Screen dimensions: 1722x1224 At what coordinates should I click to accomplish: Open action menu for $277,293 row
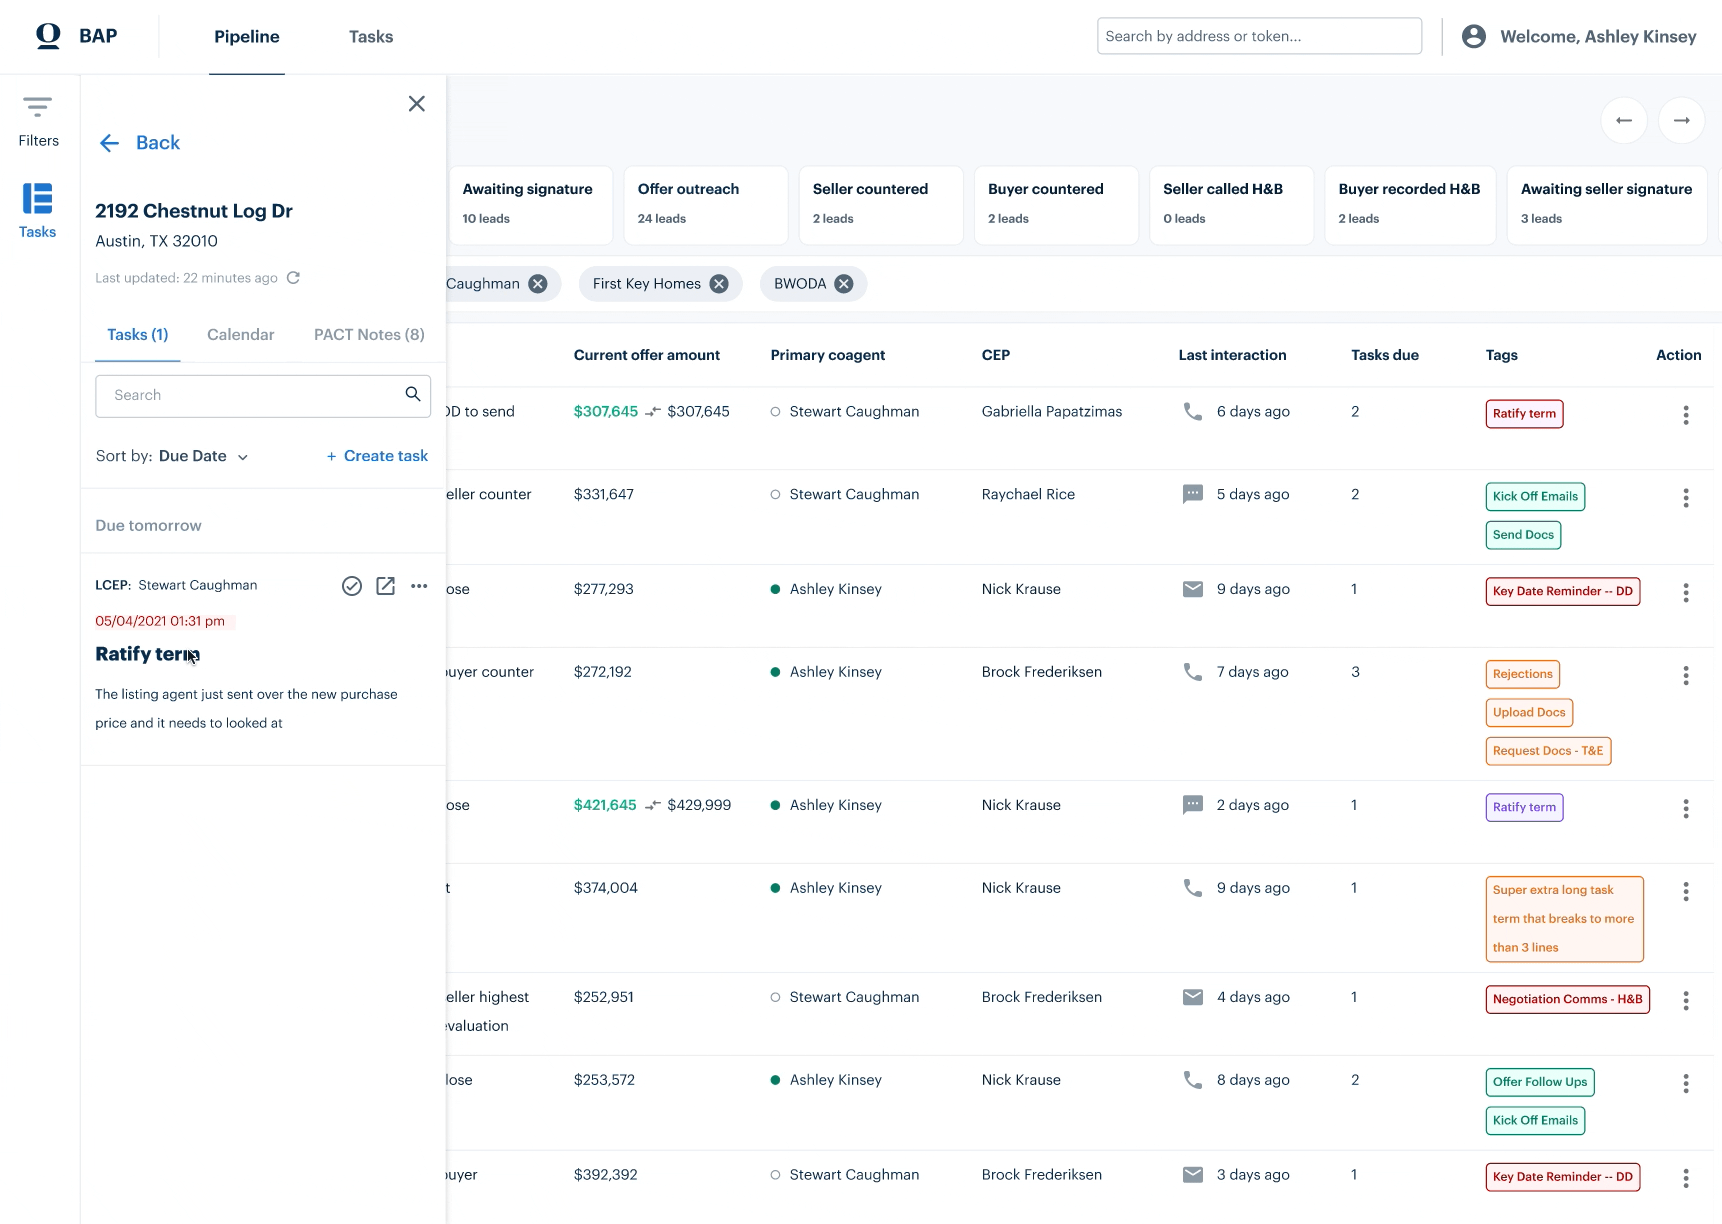click(1685, 593)
